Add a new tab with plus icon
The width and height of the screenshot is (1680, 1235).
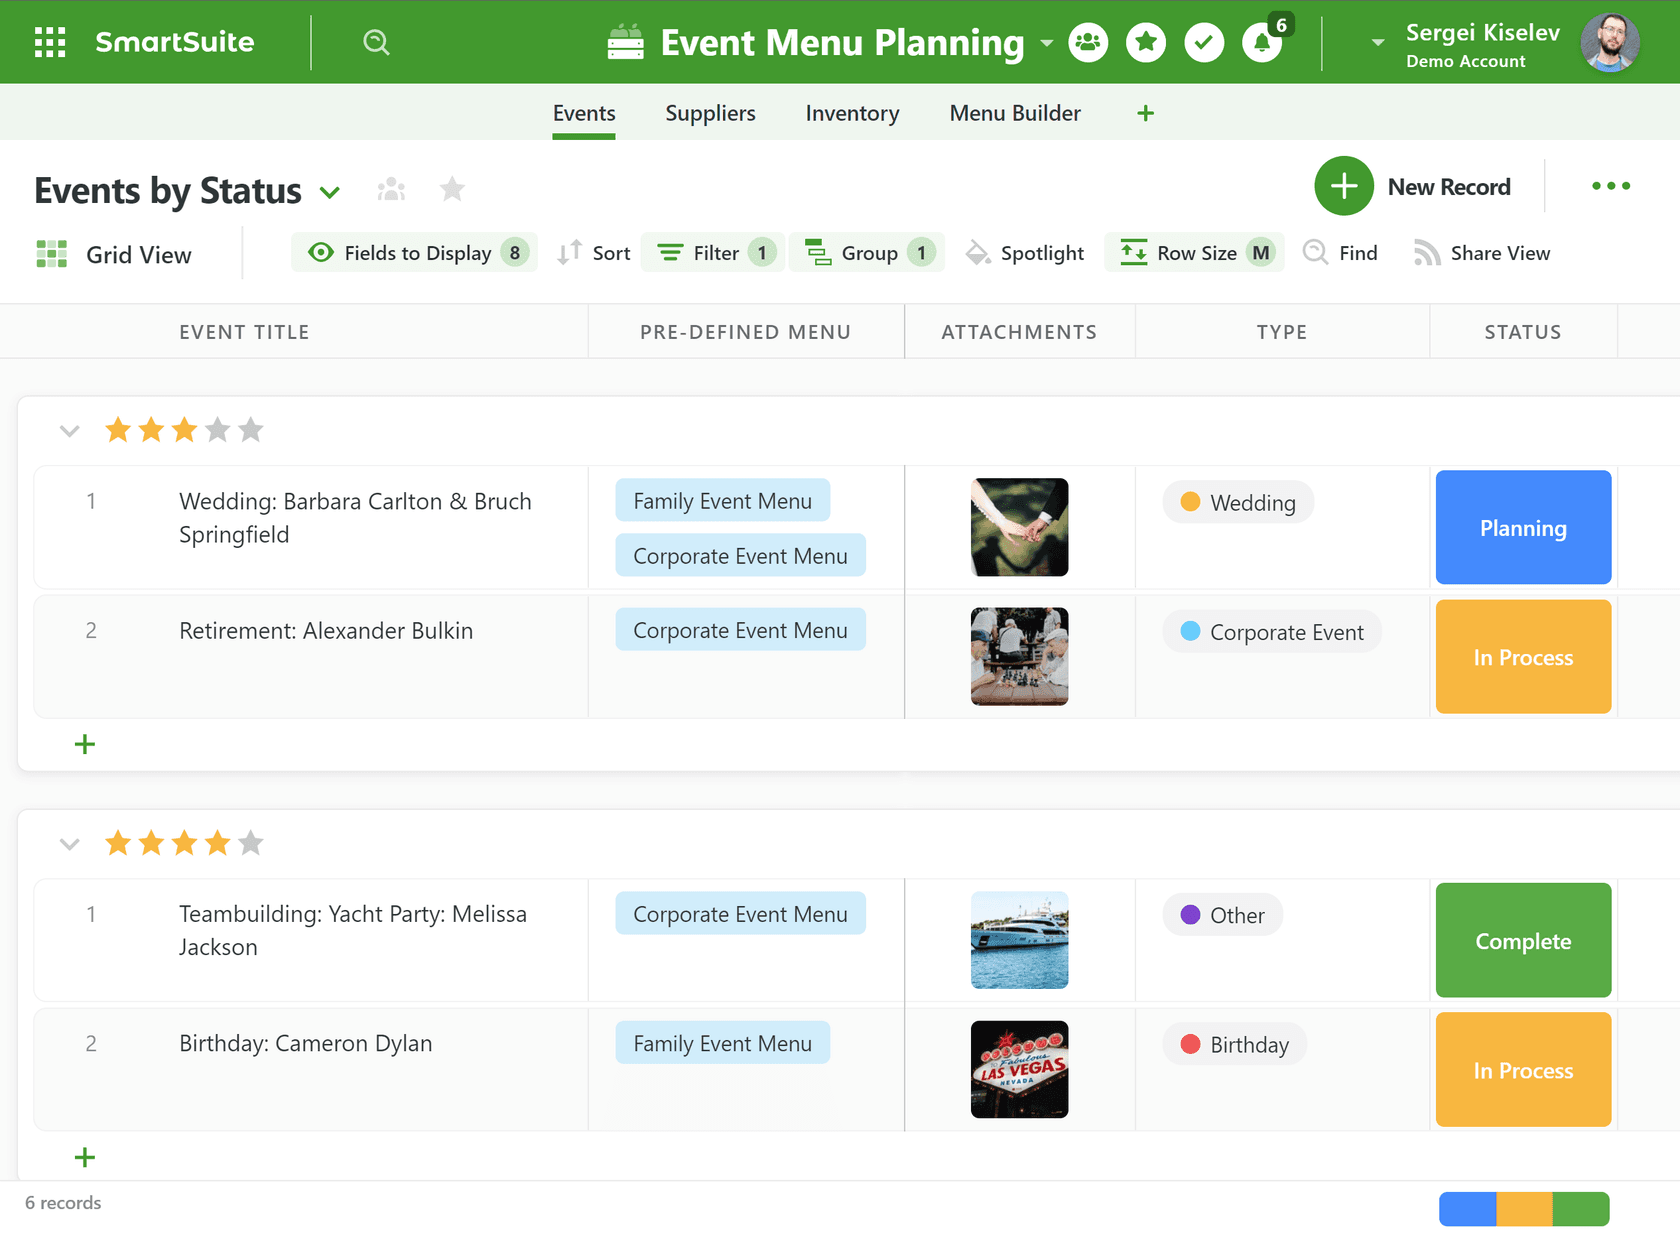[x=1146, y=113]
